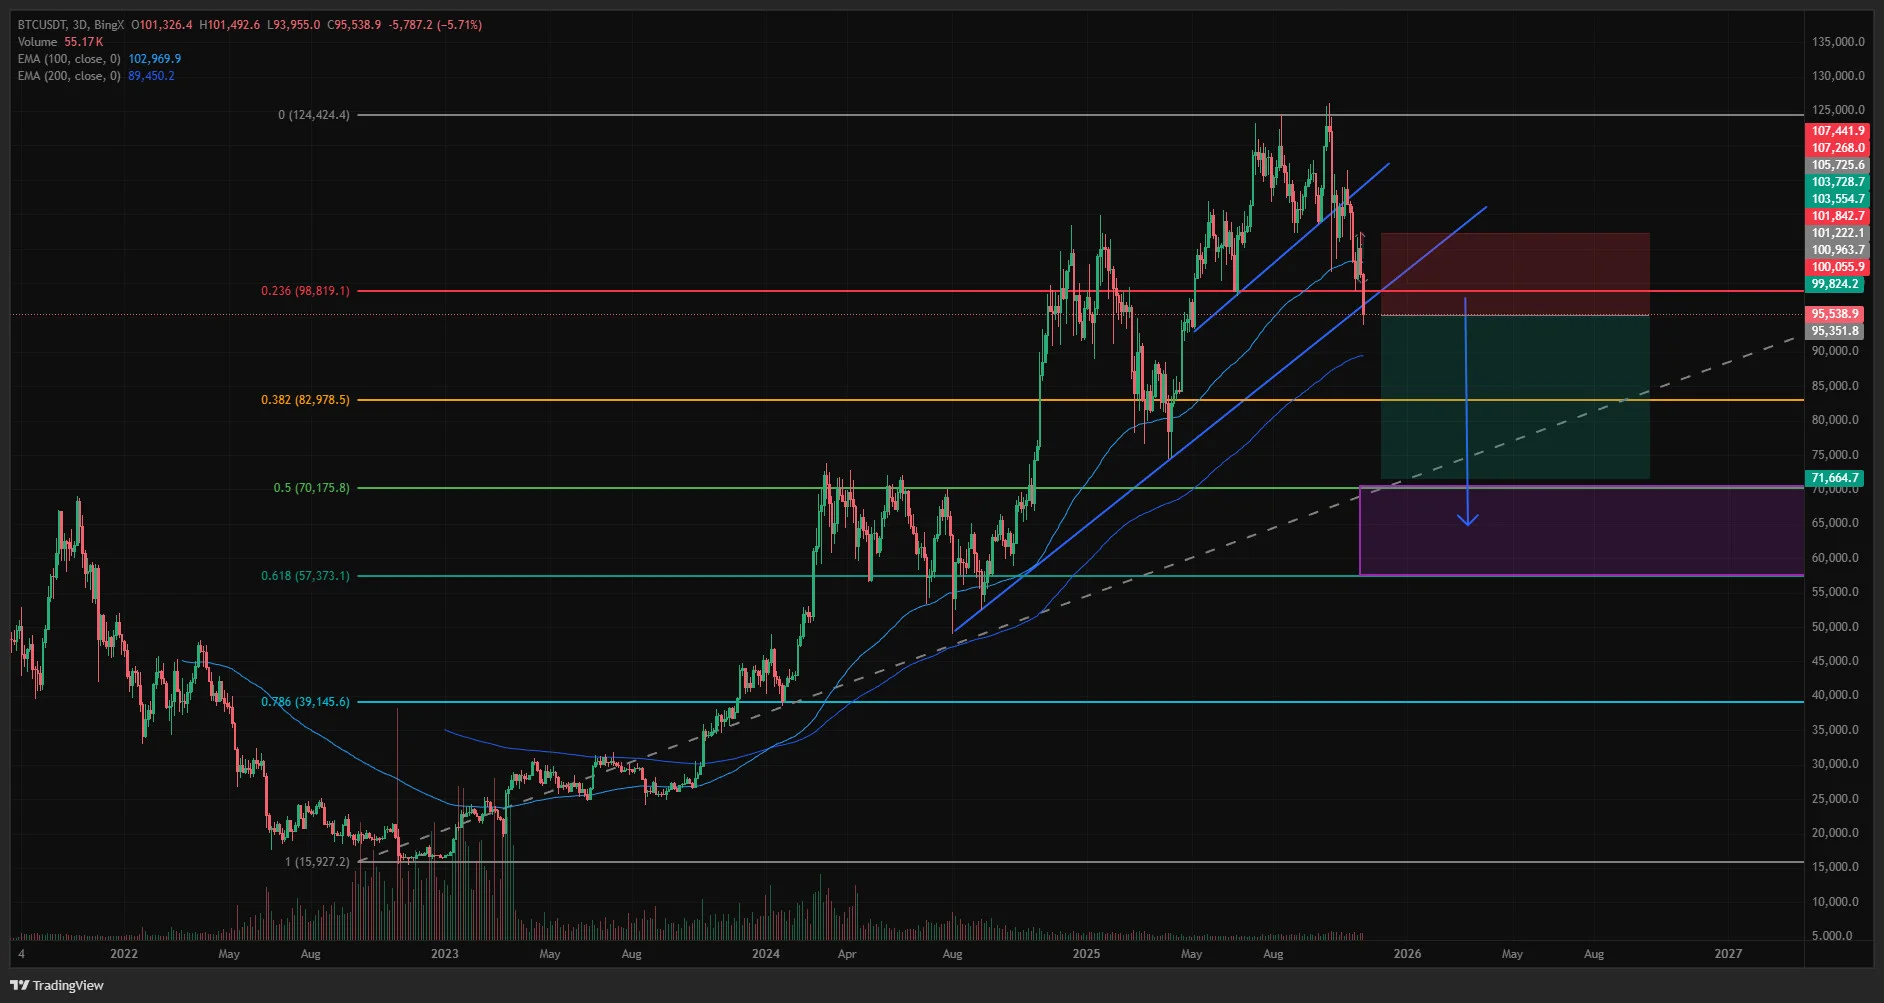1884x1003 pixels.
Task: Click the TradingView logo
Action: [58, 985]
